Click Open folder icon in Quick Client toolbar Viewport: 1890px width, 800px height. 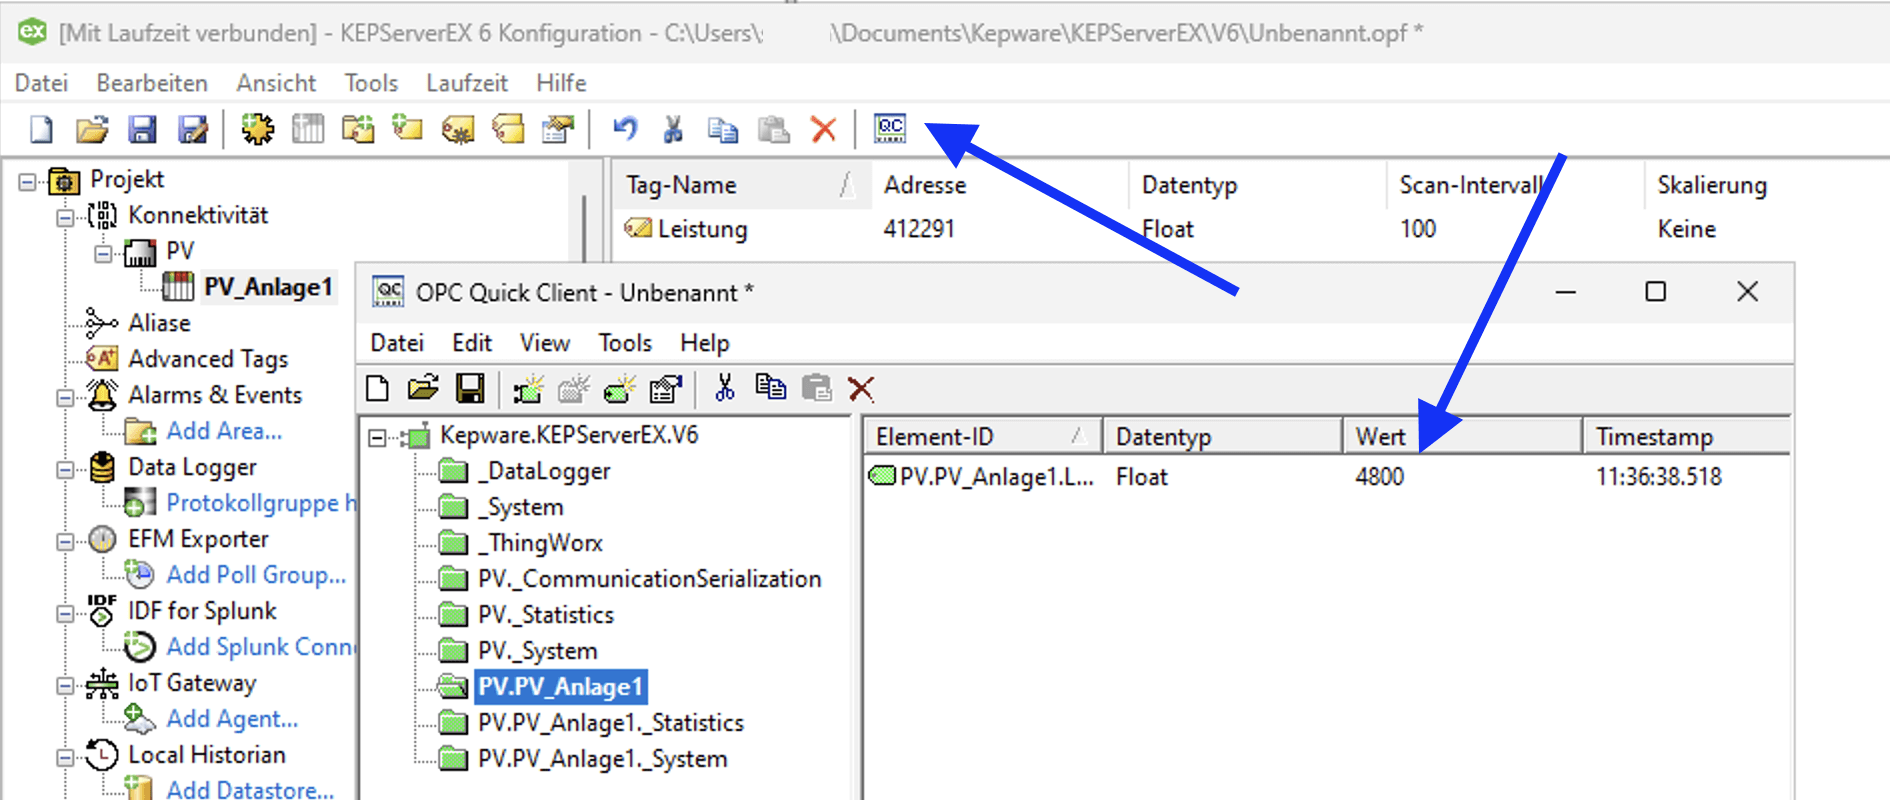coord(423,388)
